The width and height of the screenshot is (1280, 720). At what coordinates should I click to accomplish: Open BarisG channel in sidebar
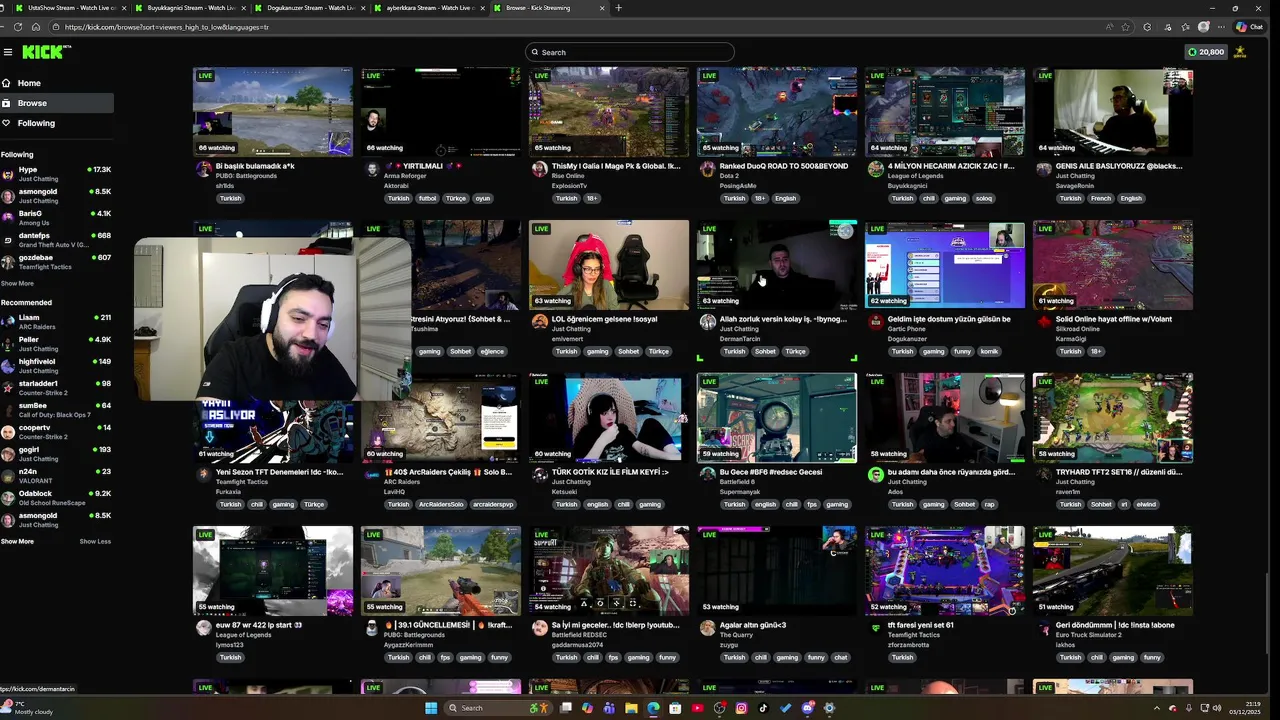pyautogui.click(x=57, y=218)
